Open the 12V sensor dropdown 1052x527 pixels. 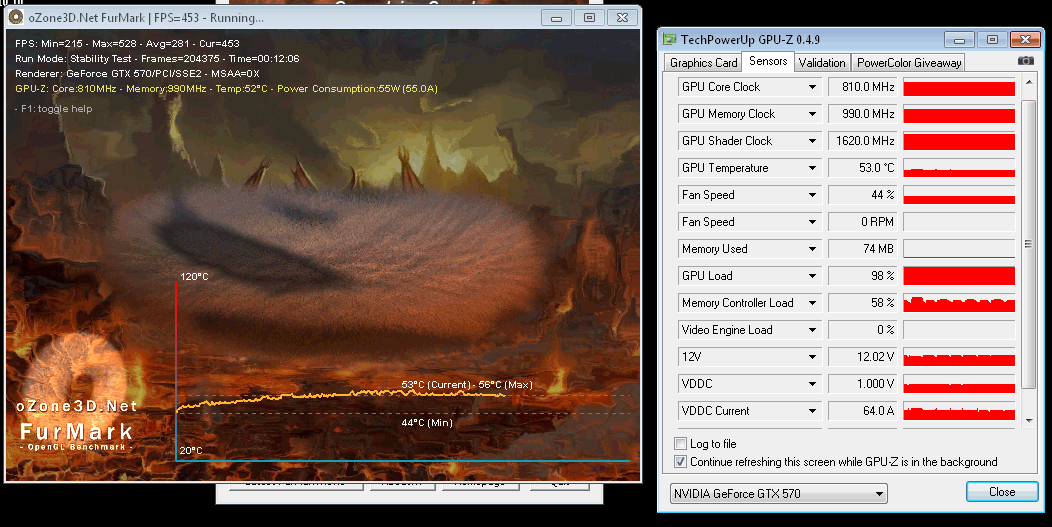click(812, 357)
